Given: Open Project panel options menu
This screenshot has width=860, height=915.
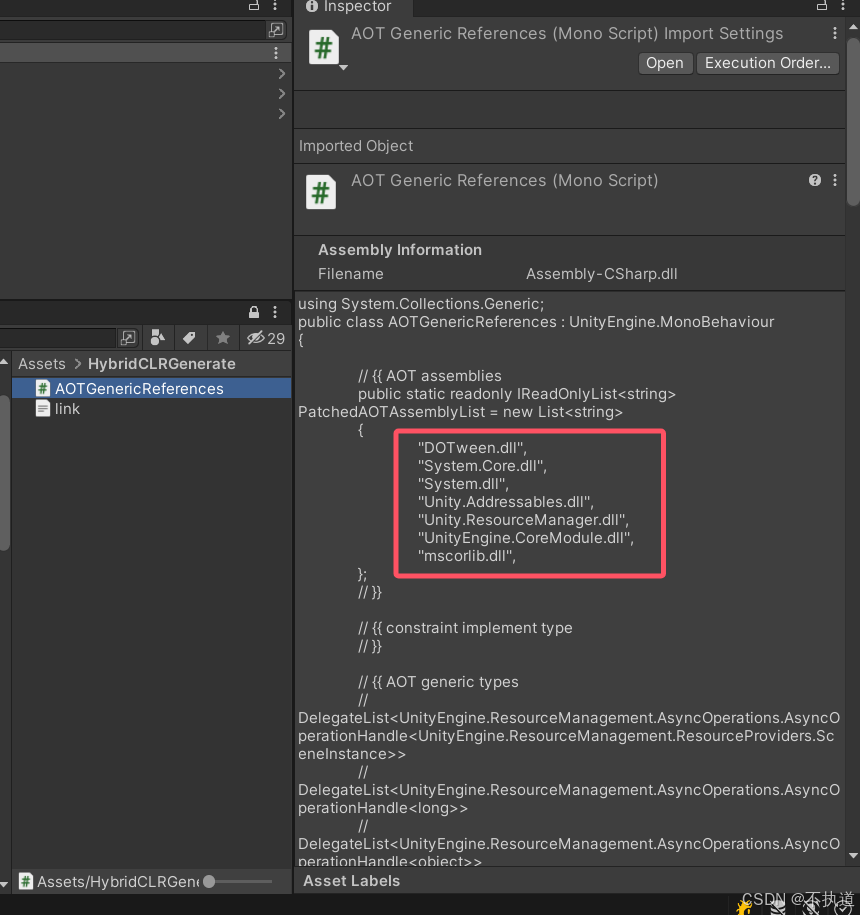Looking at the screenshot, I should pos(275,312).
